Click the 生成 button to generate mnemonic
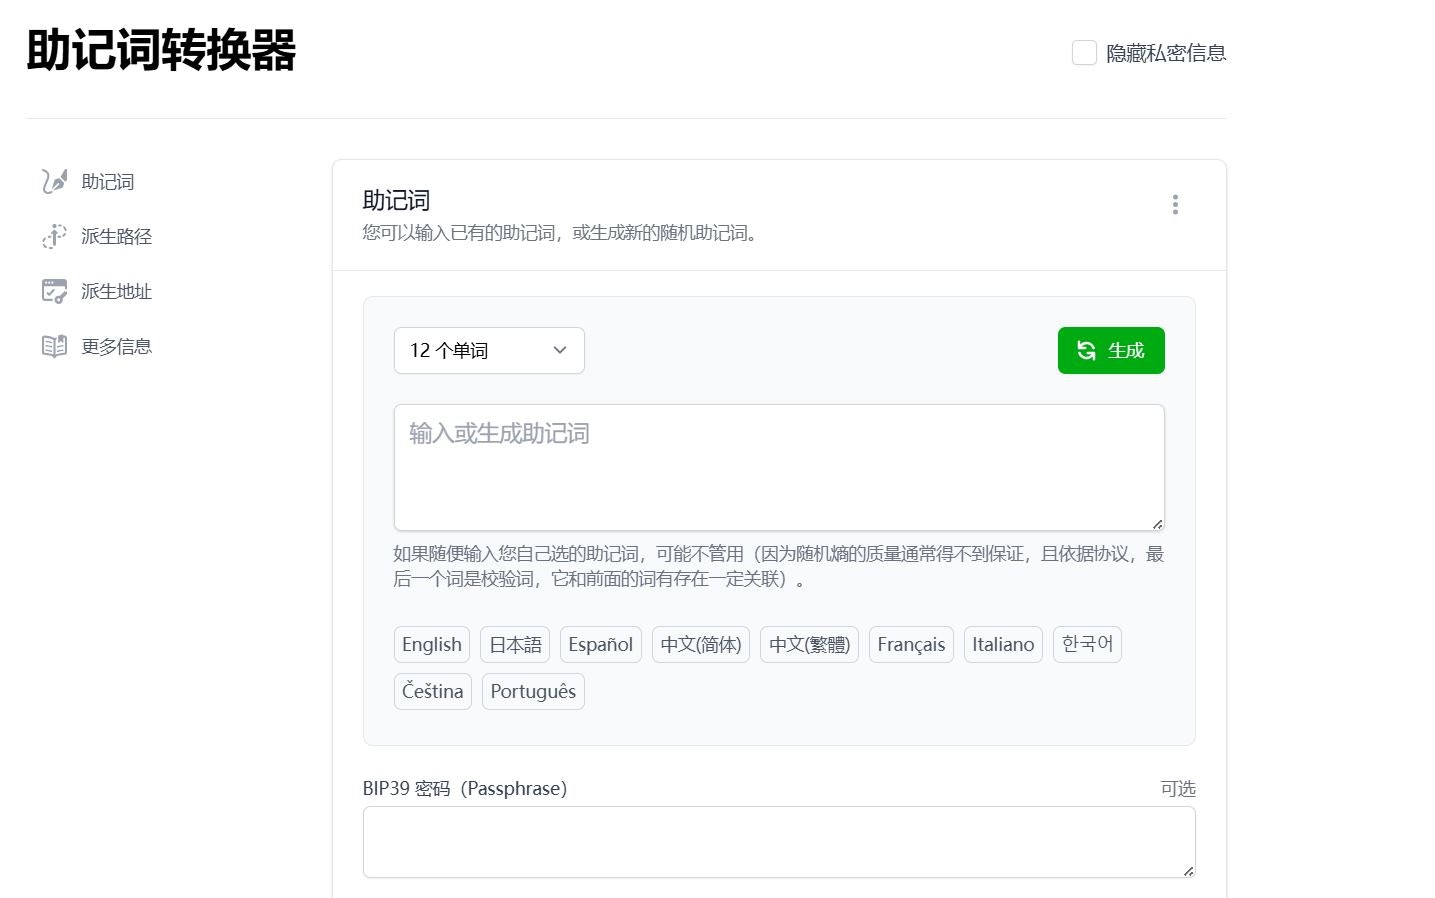This screenshot has height=898, width=1435. (1111, 350)
